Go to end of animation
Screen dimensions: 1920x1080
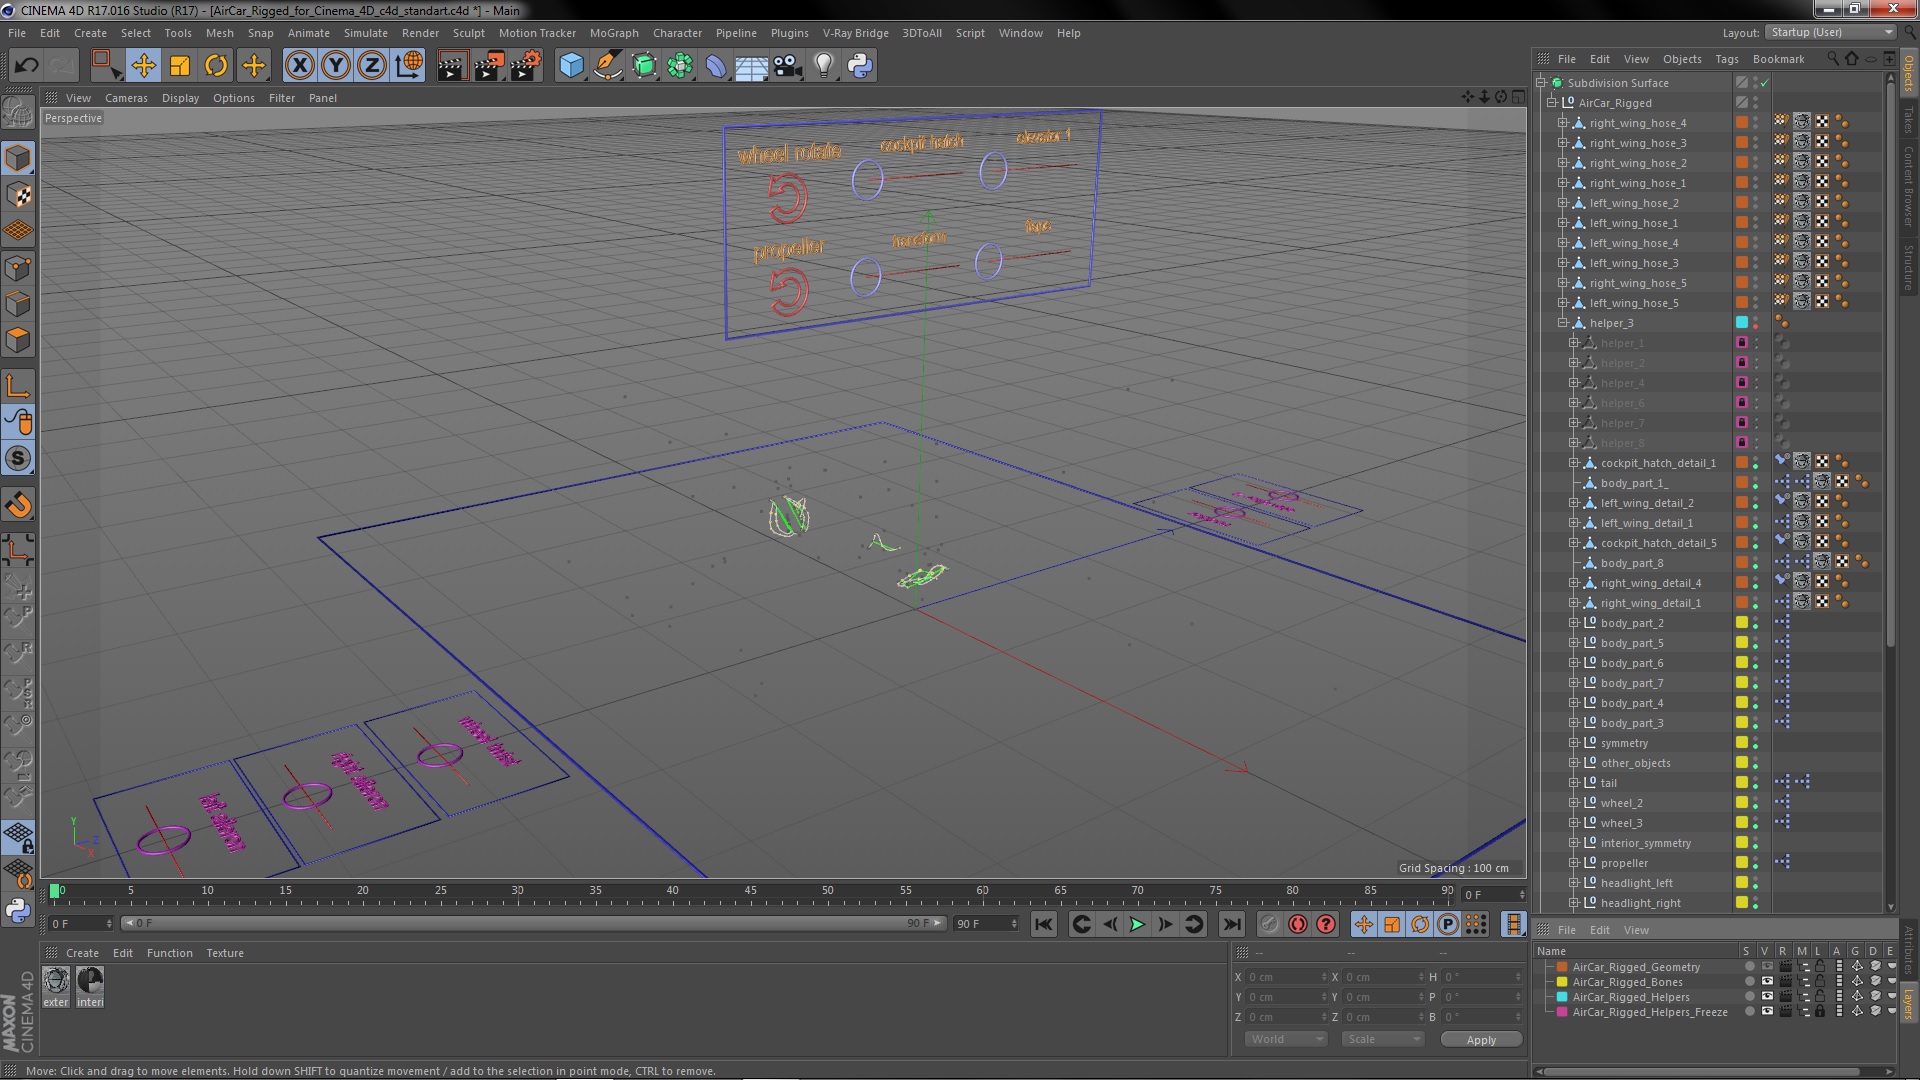(x=1232, y=924)
